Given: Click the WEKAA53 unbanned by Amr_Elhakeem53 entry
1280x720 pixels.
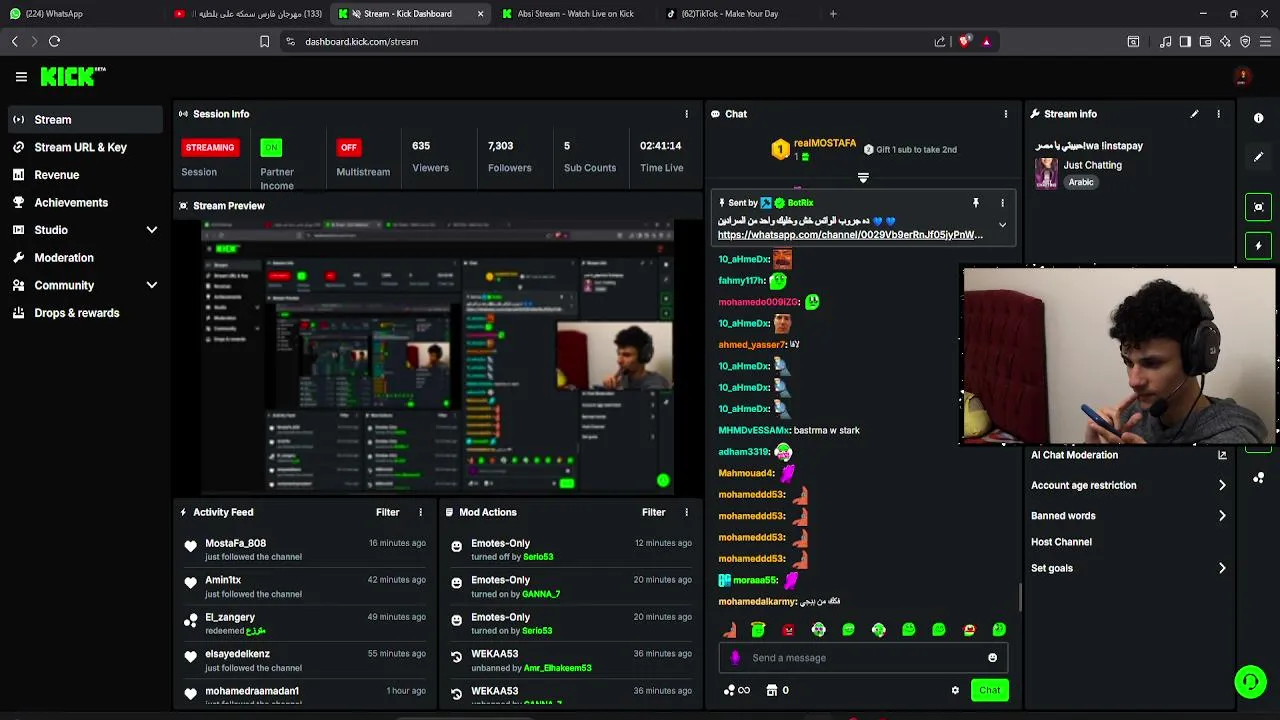Looking at the screenshot, I should [572, 661].
